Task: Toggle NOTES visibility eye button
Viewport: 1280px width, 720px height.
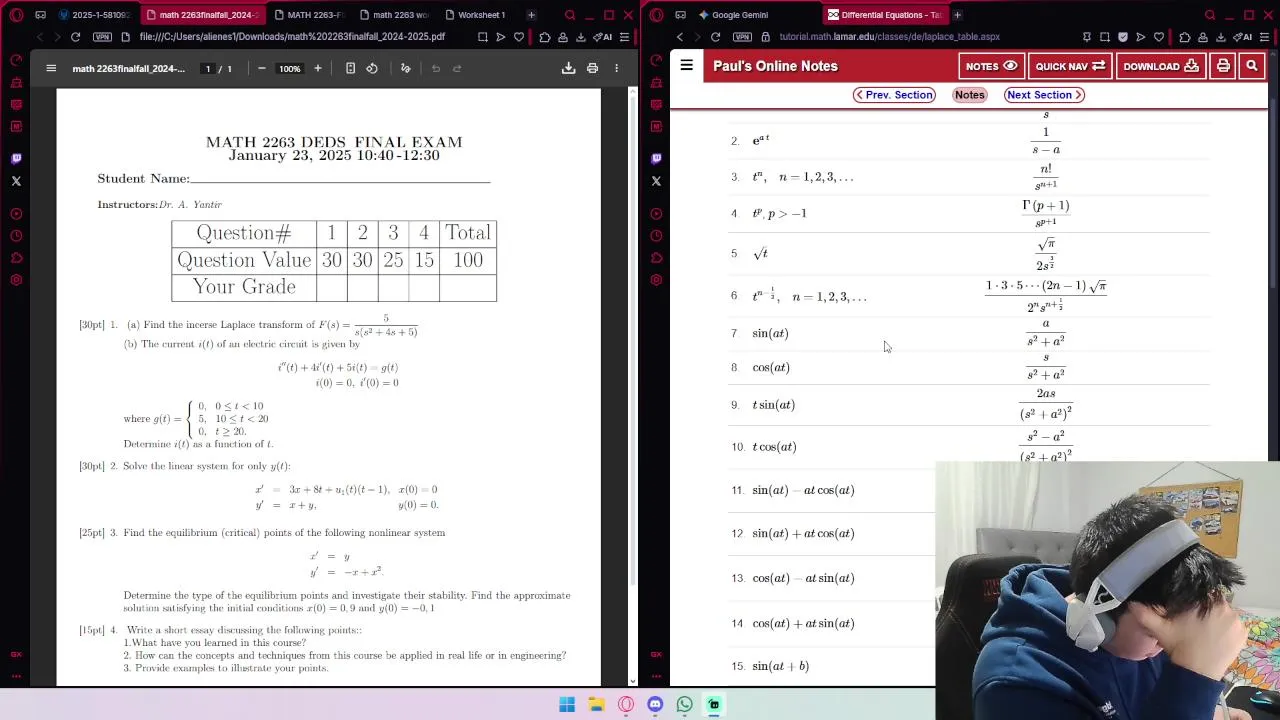Action: click(991, 66)
